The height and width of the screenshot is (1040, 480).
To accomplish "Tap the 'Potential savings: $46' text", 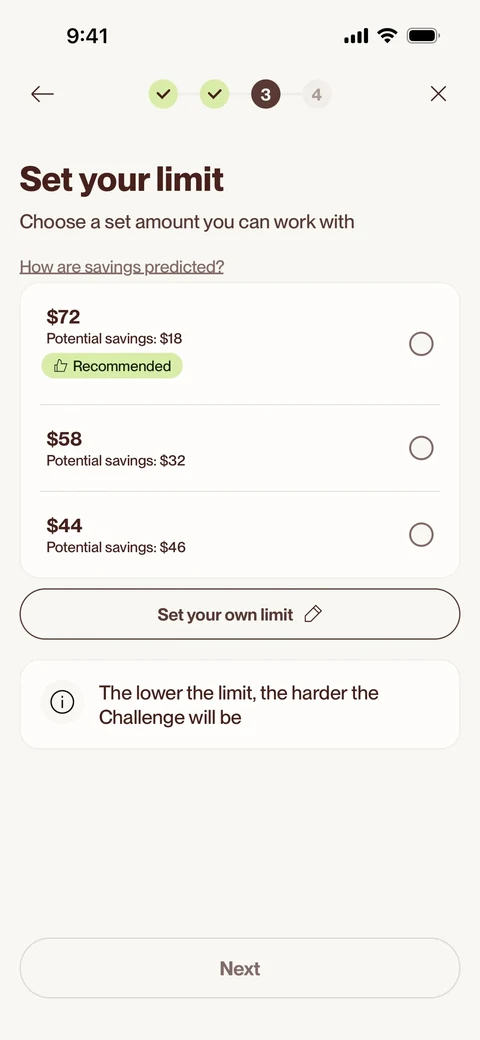I will (116, 547).
